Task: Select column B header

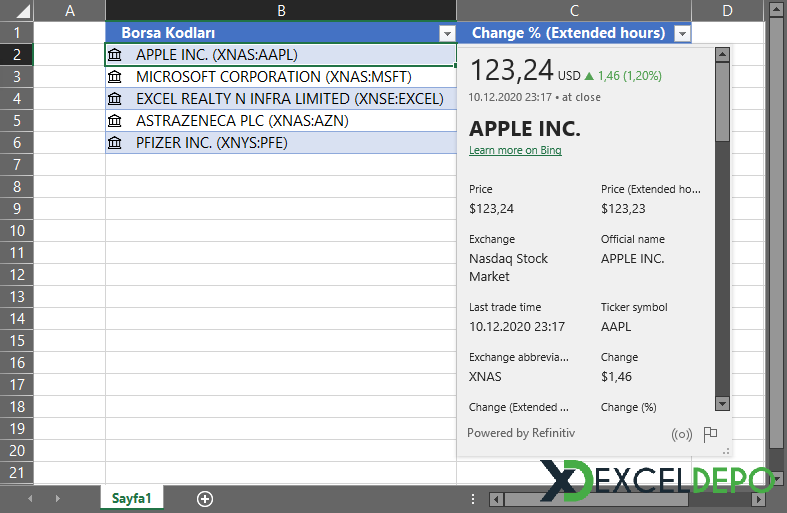Action: coord(281,11)
